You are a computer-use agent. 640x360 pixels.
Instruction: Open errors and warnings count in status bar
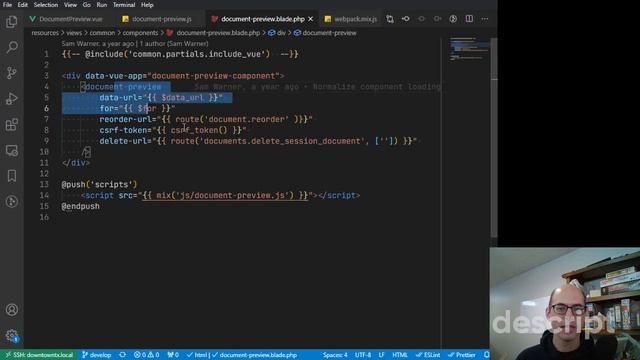[147, 355]
